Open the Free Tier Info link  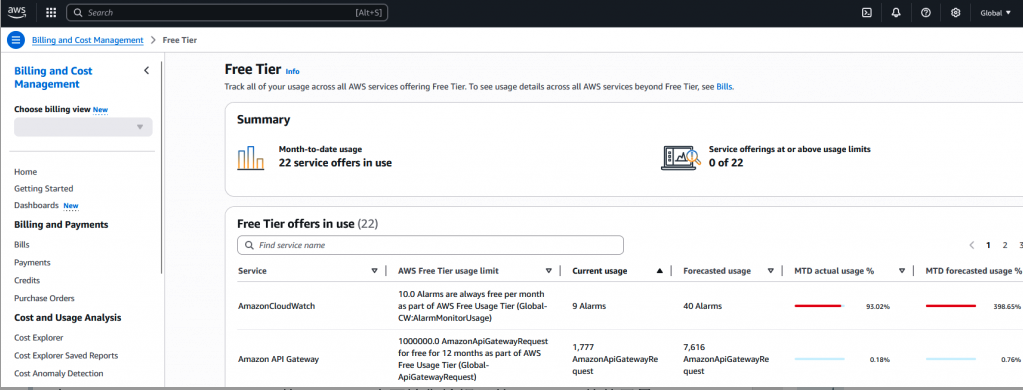click(293, 71)
